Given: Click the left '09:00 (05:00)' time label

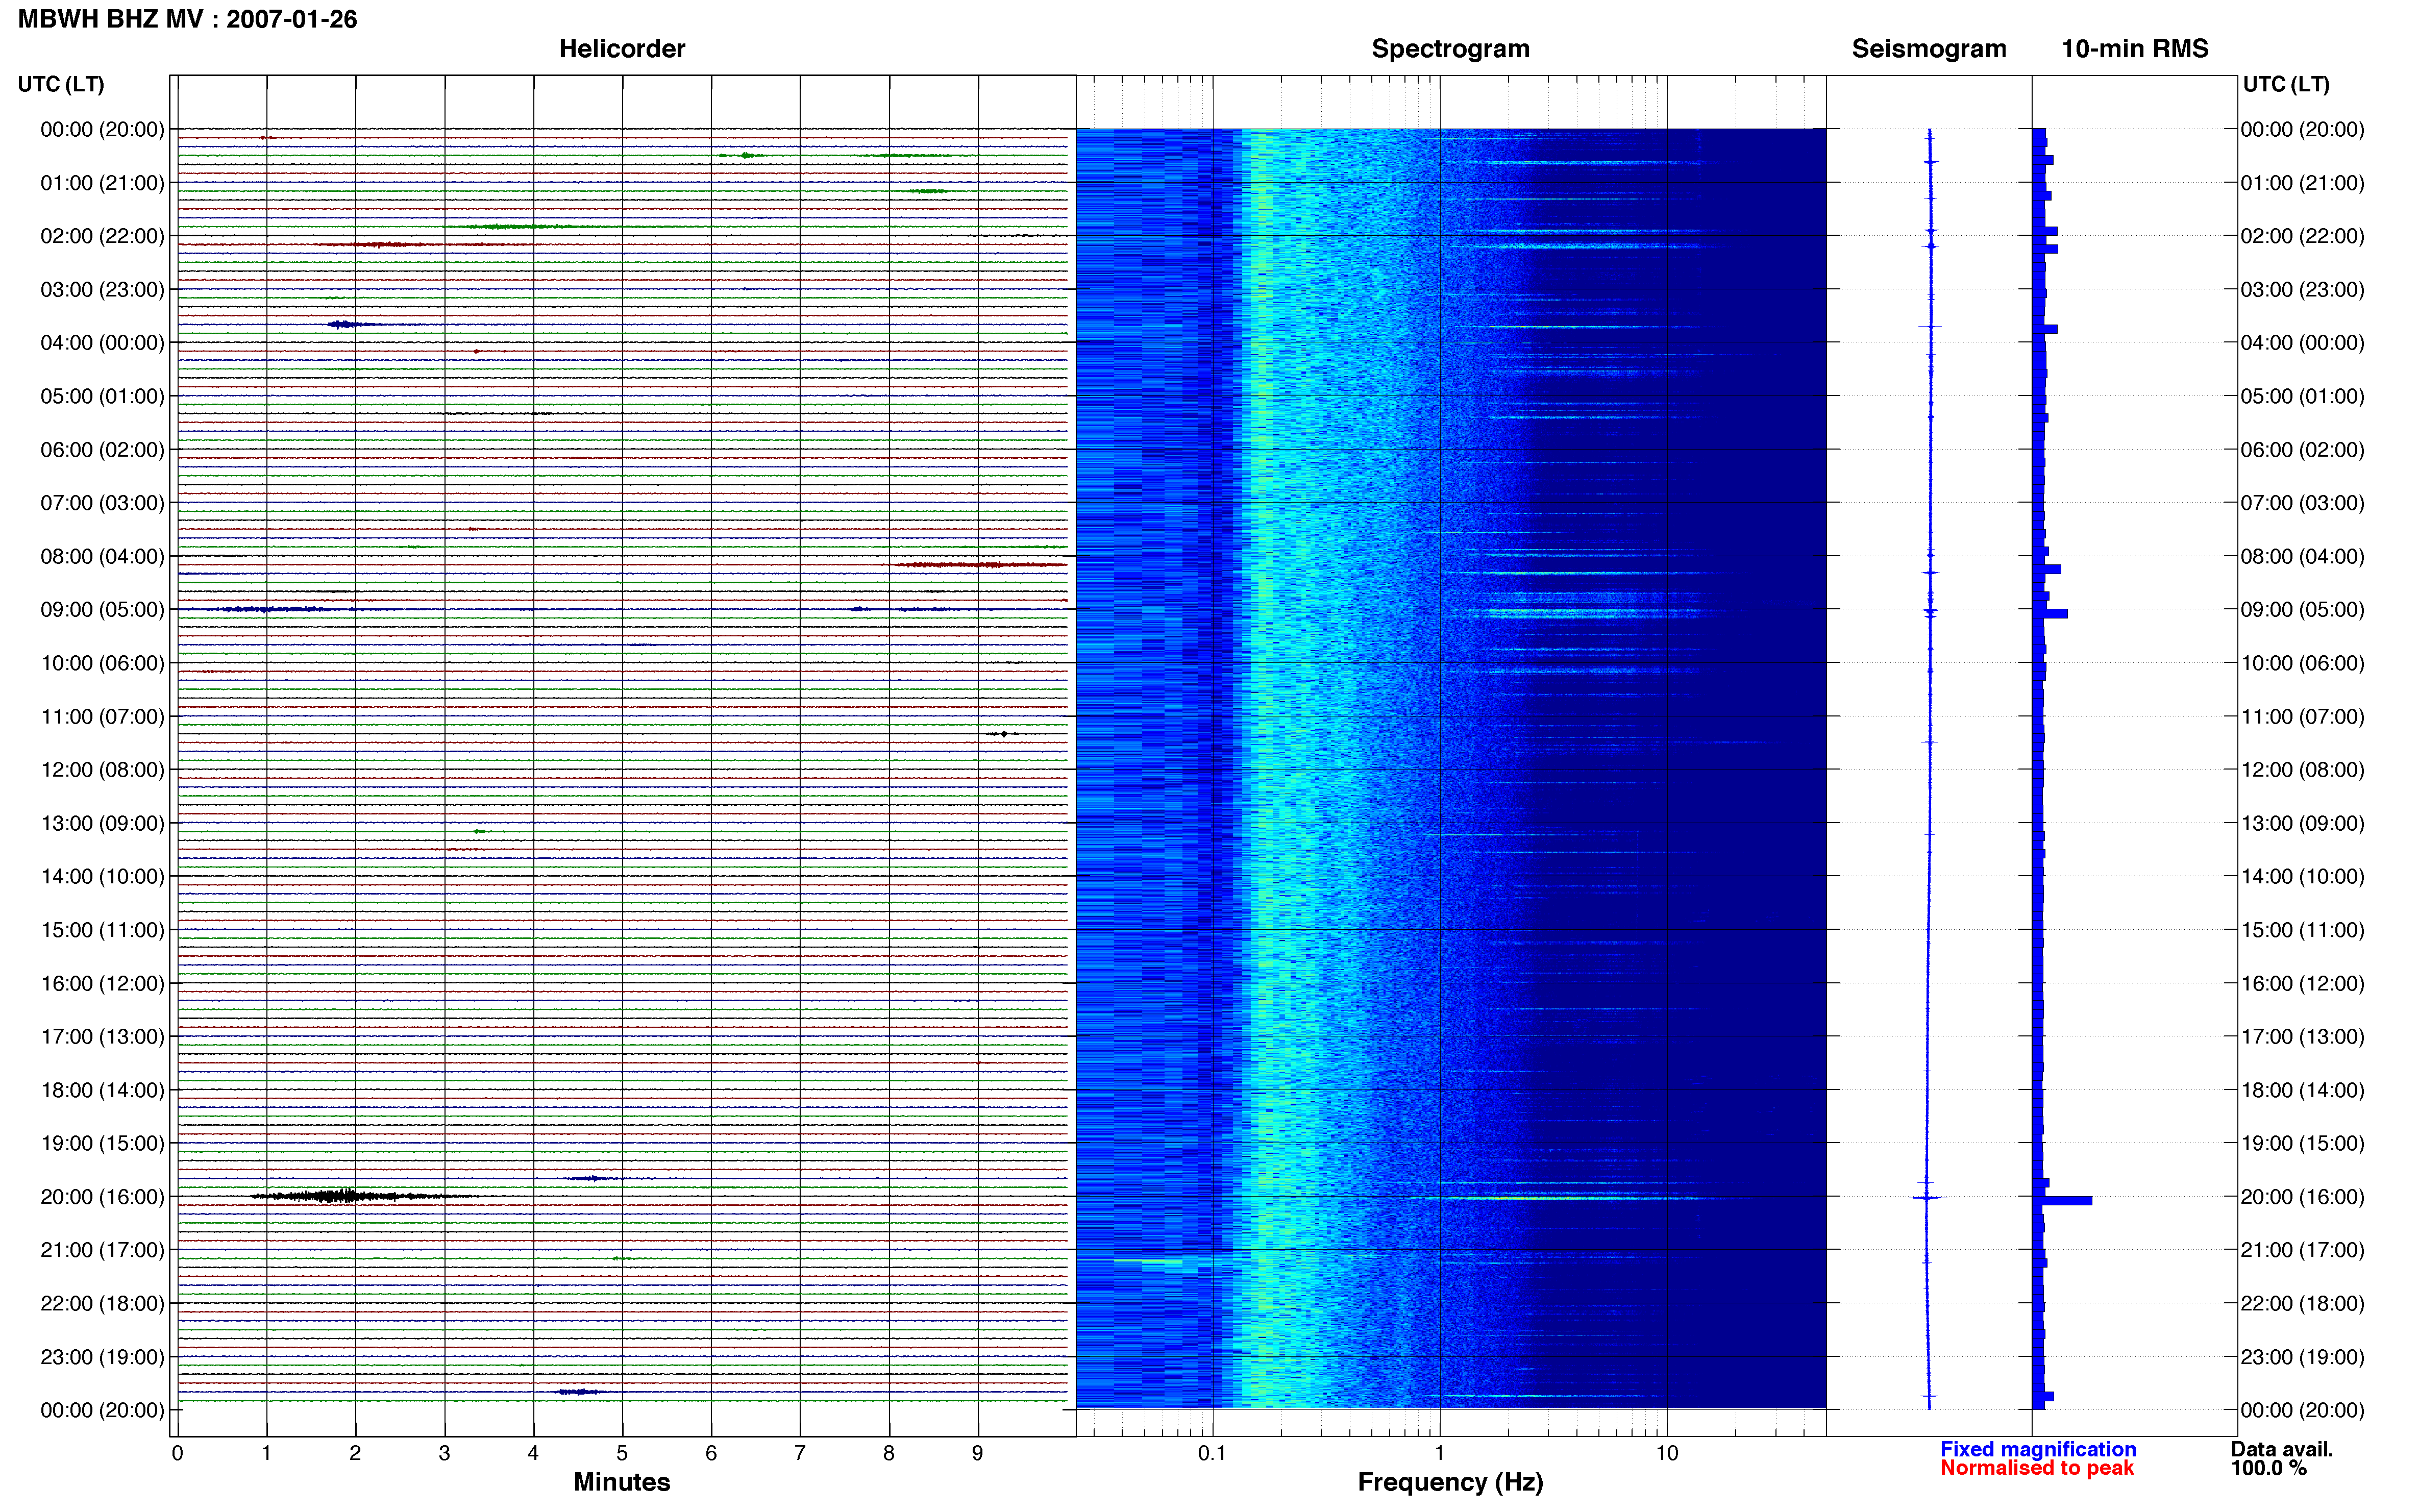Looking at the screenshot, I should coord(102,610).
